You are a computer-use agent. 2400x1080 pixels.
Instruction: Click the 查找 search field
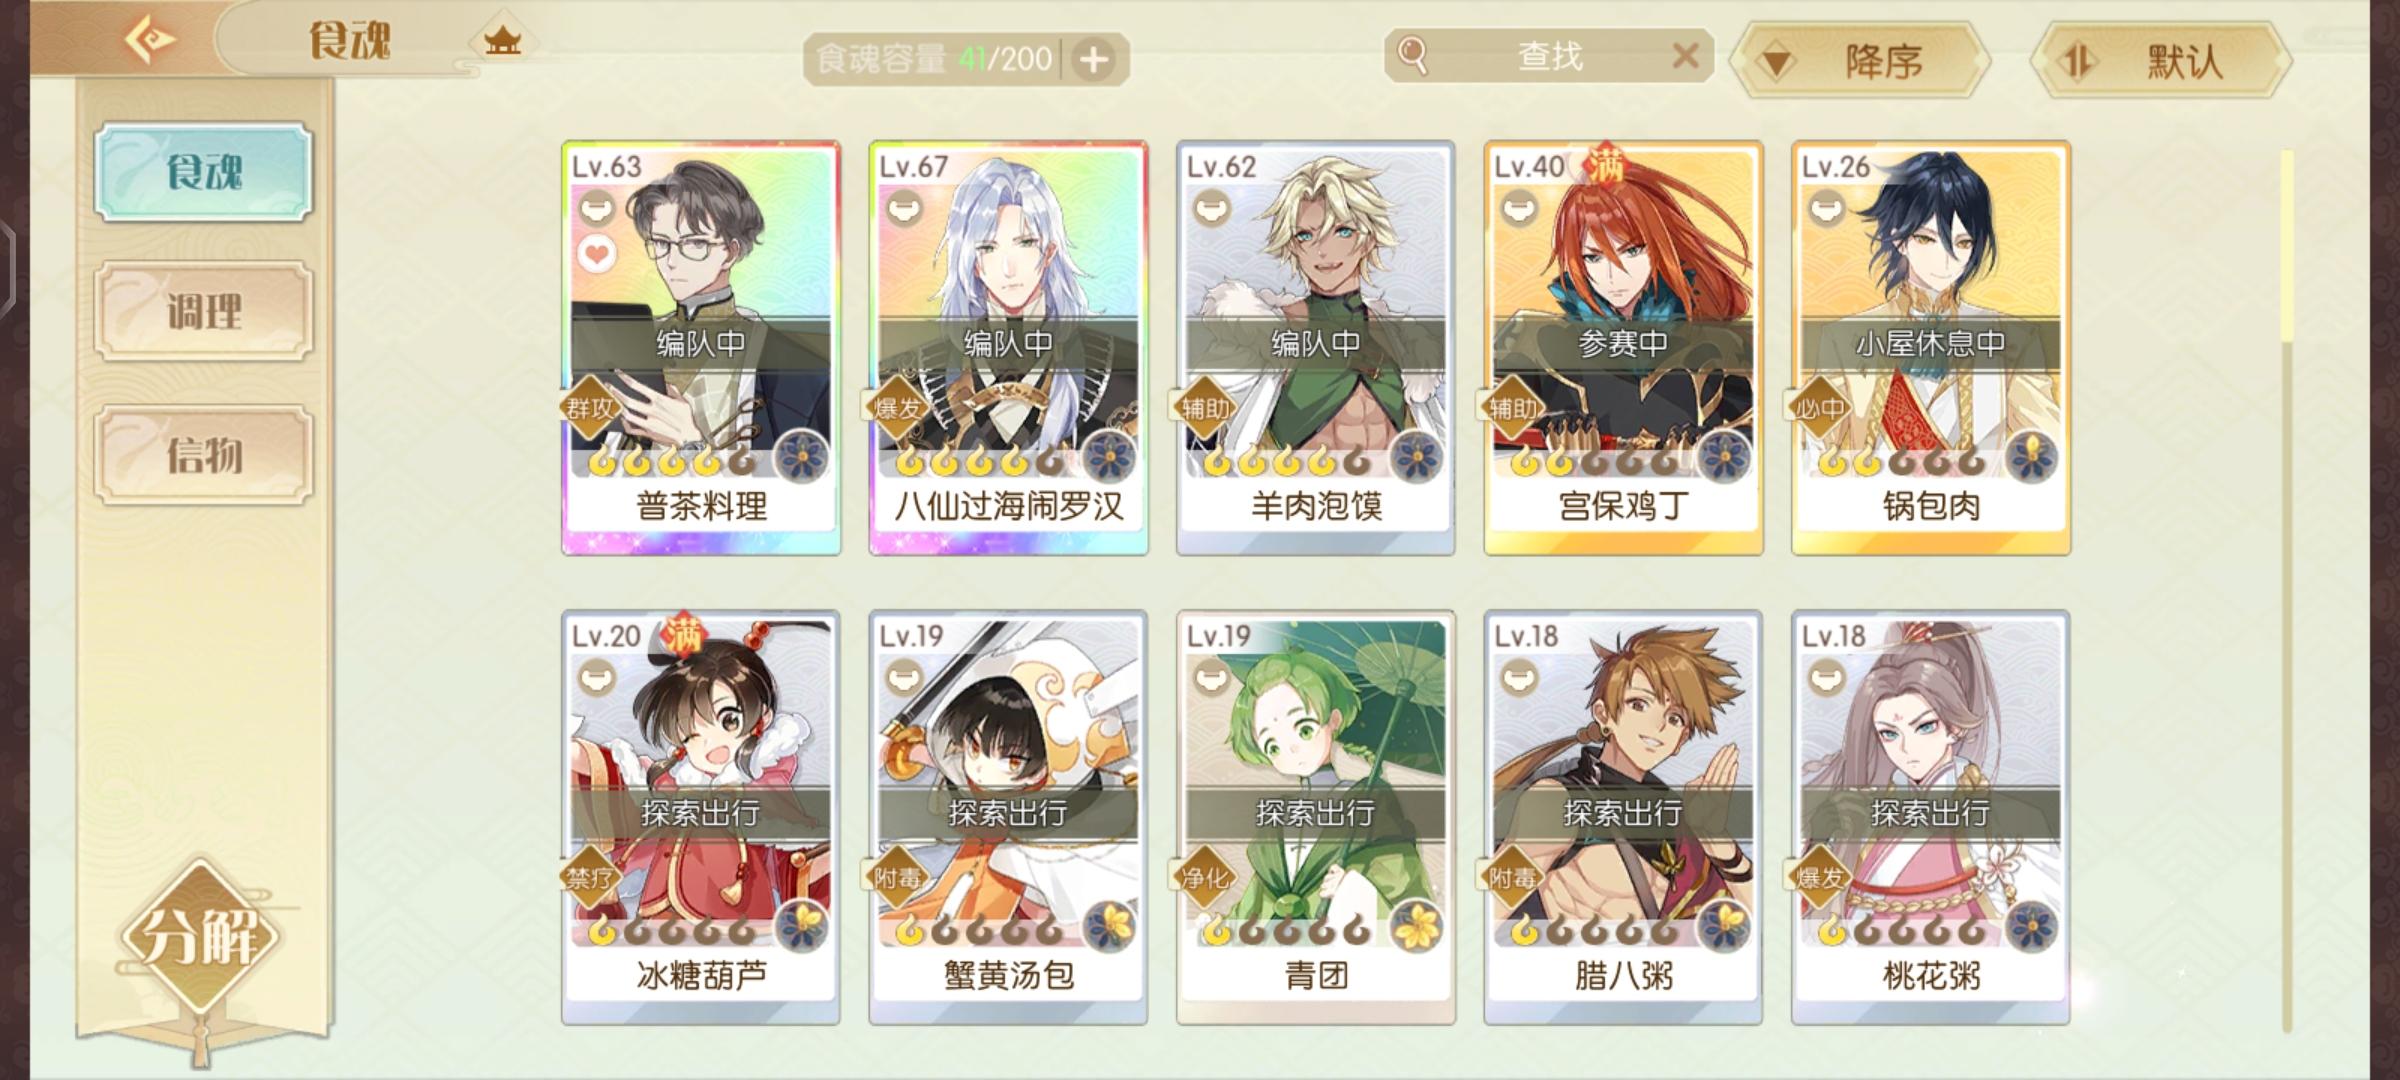[1549, 56]
